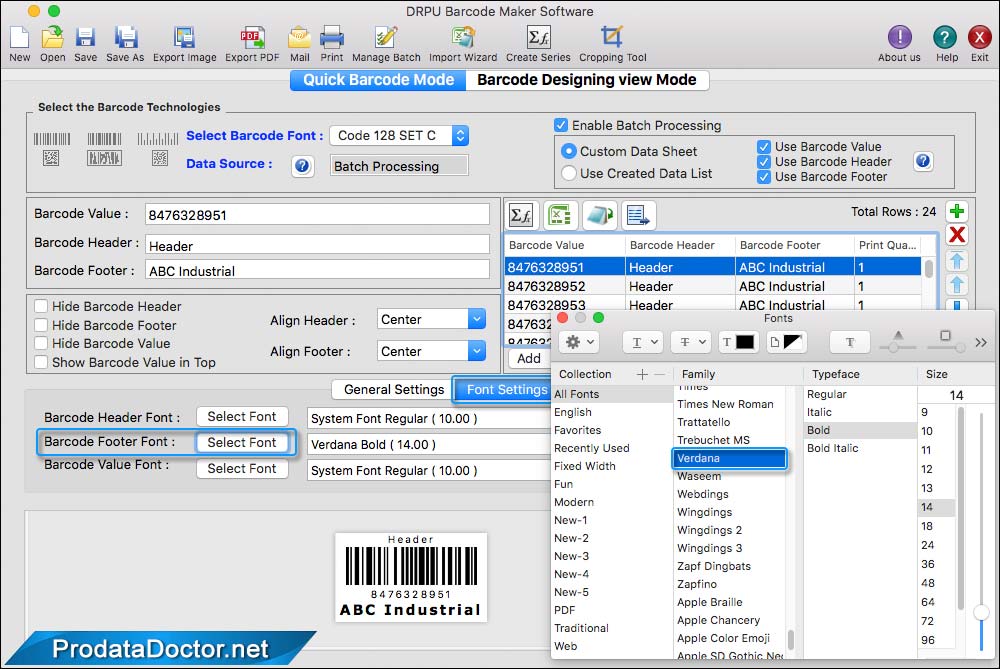Click the Mail toolbar icon
Image resolution: width=1000 pixels, height=669 pixels.
(299, 38)
